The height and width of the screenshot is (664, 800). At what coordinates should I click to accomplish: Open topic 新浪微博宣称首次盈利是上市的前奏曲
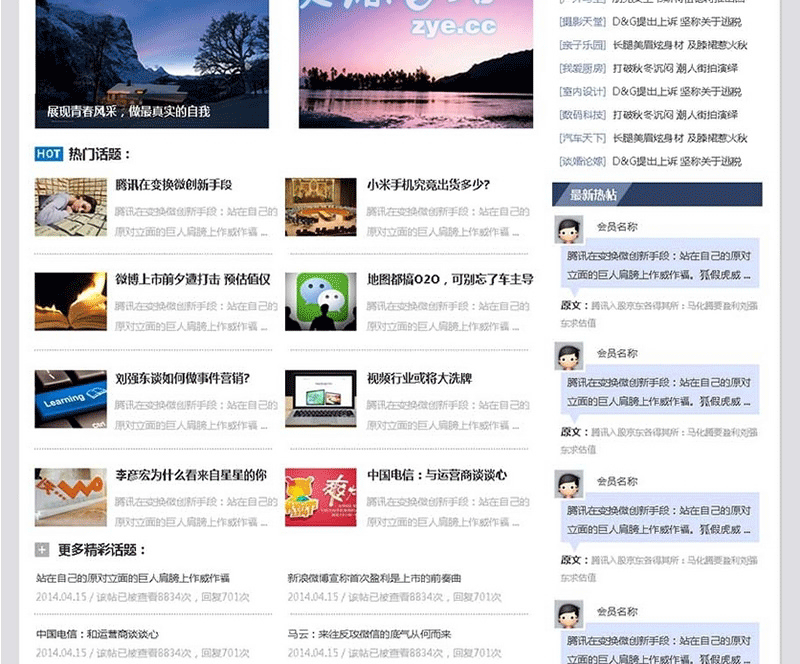pos(374,578)
